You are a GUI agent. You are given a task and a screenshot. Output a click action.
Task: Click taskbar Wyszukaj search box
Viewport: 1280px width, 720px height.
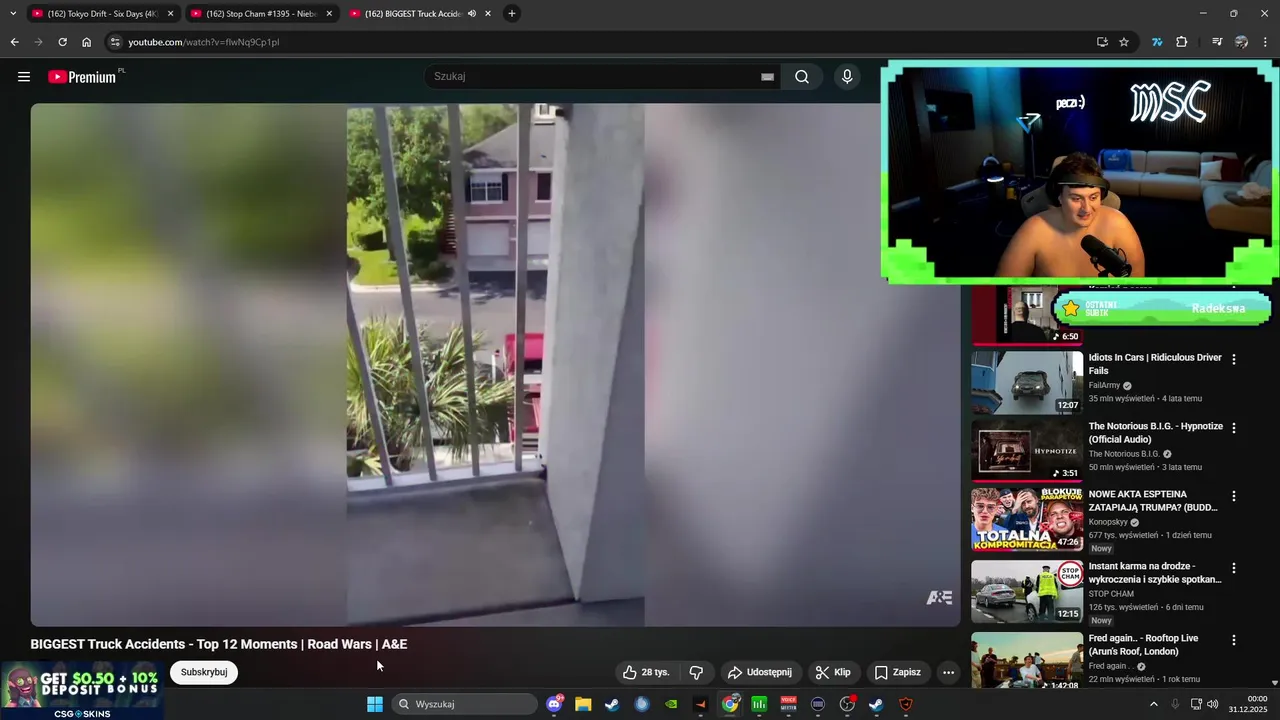pos(465,704)
